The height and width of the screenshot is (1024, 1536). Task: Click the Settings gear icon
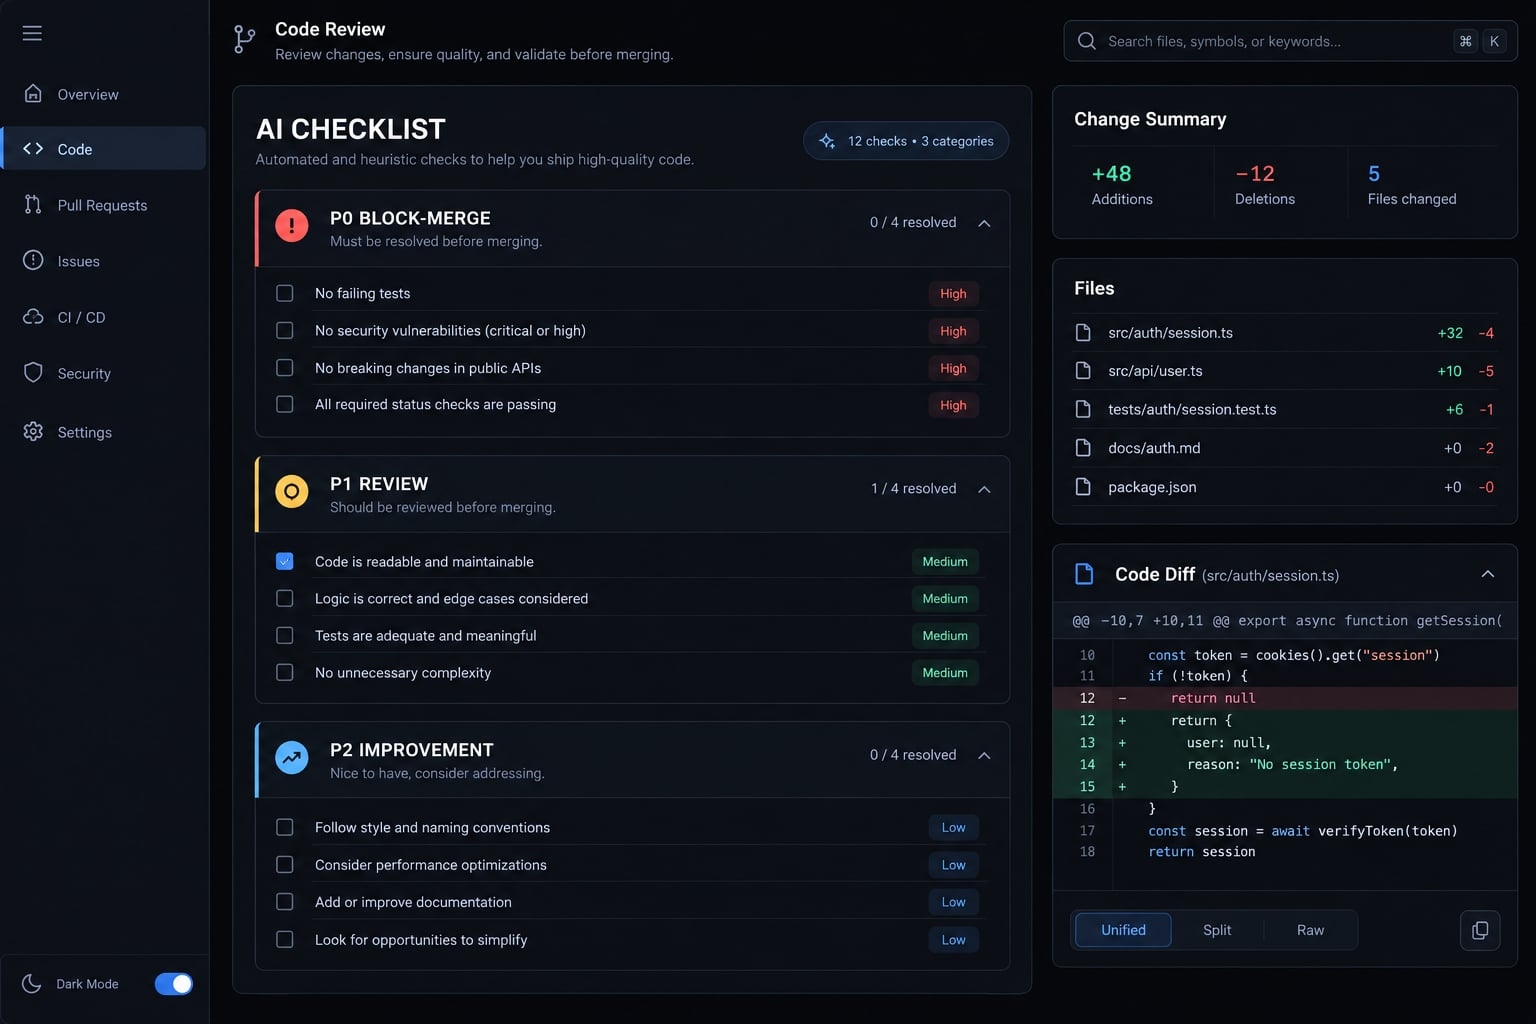click(x=33, y=431)
